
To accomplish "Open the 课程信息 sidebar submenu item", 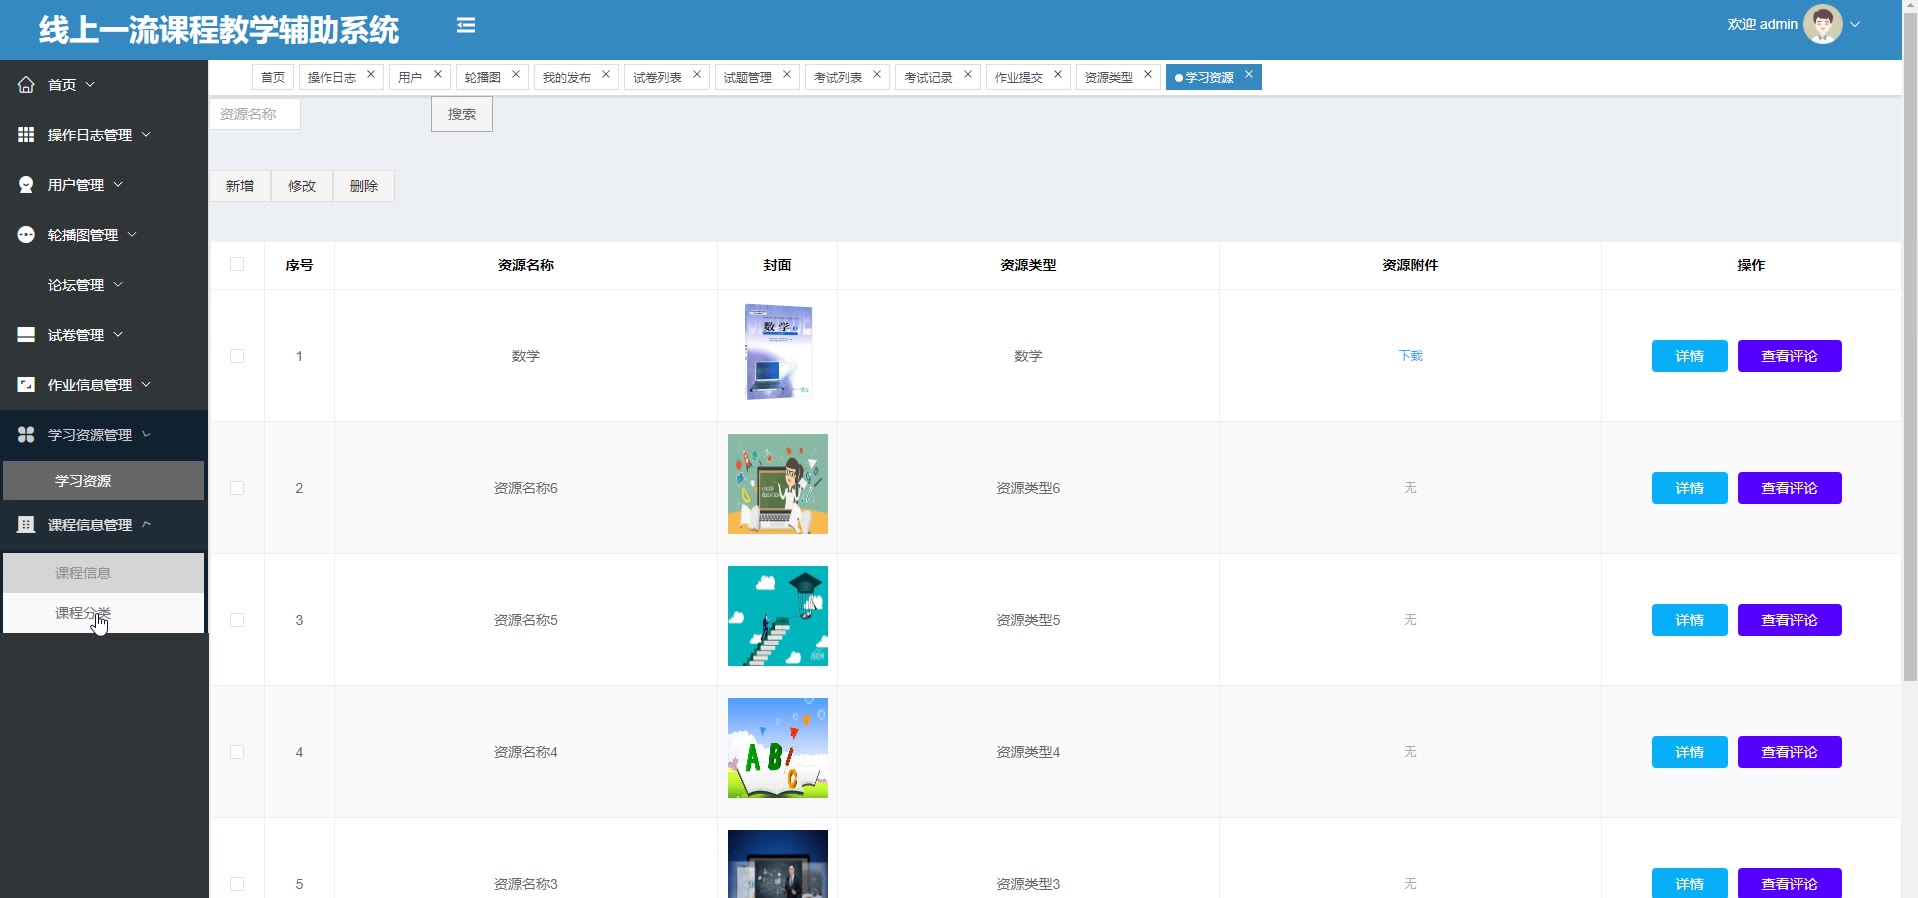I will click(104, 573).
